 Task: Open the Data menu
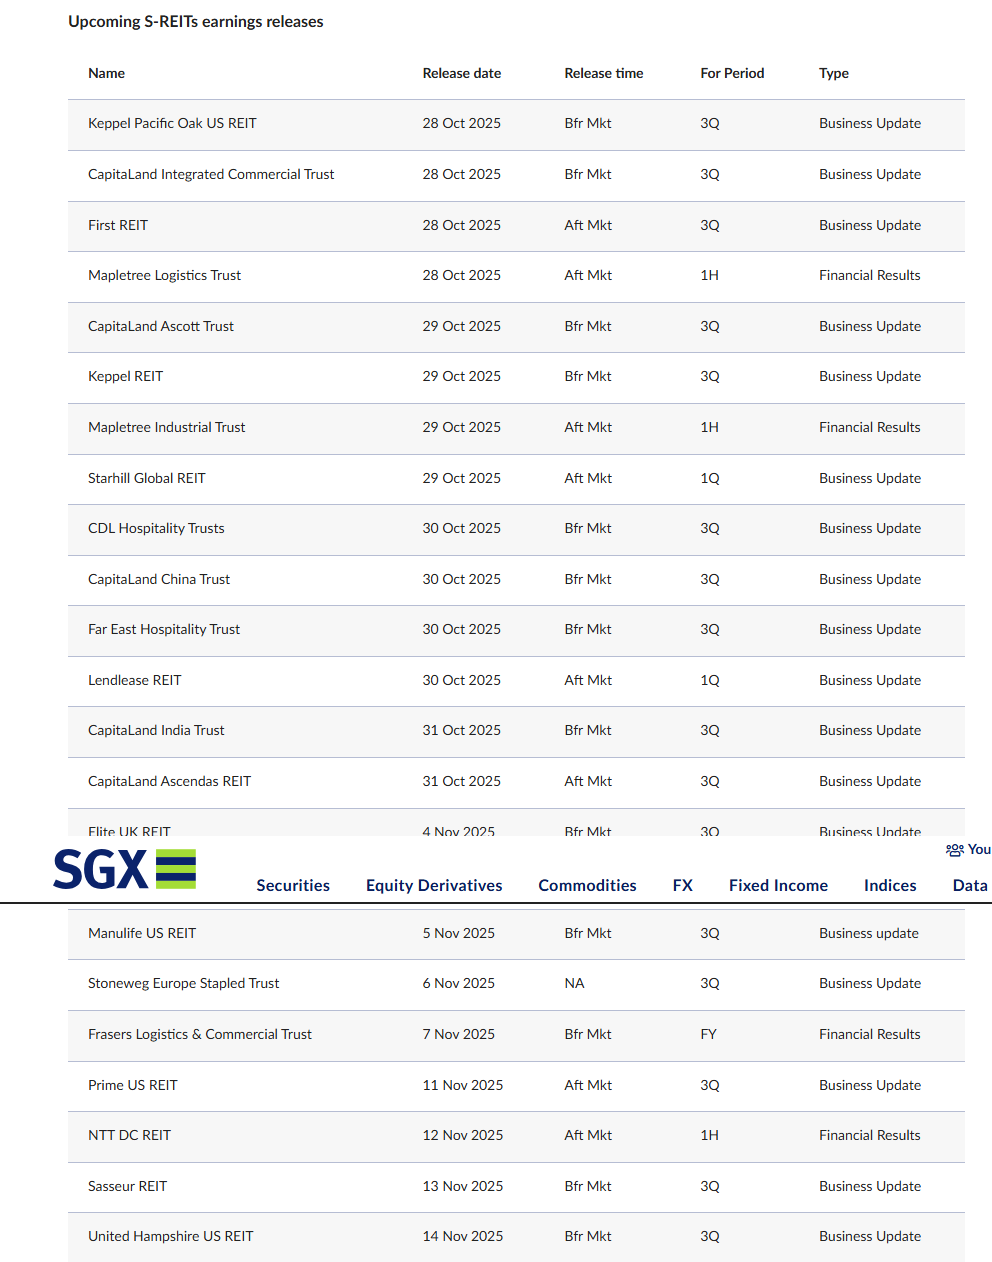(970, 885)
